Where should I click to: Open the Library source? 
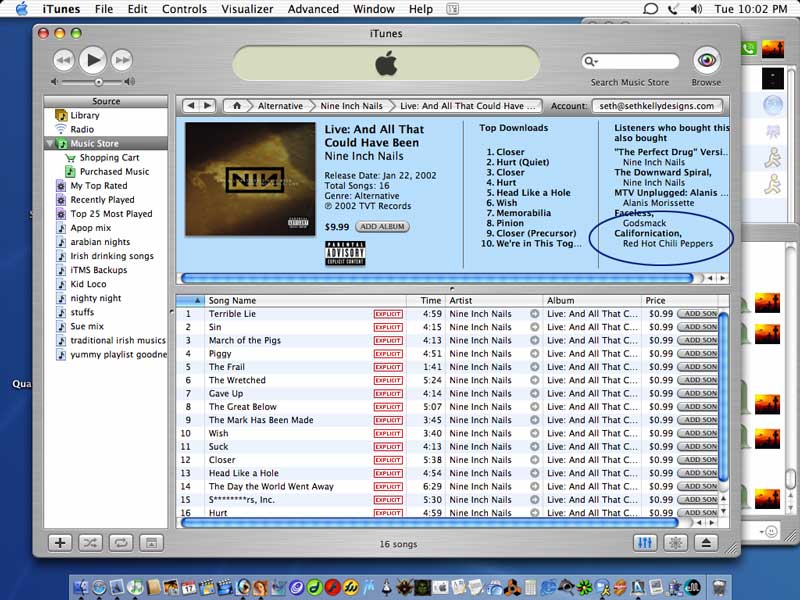(85, 115)
